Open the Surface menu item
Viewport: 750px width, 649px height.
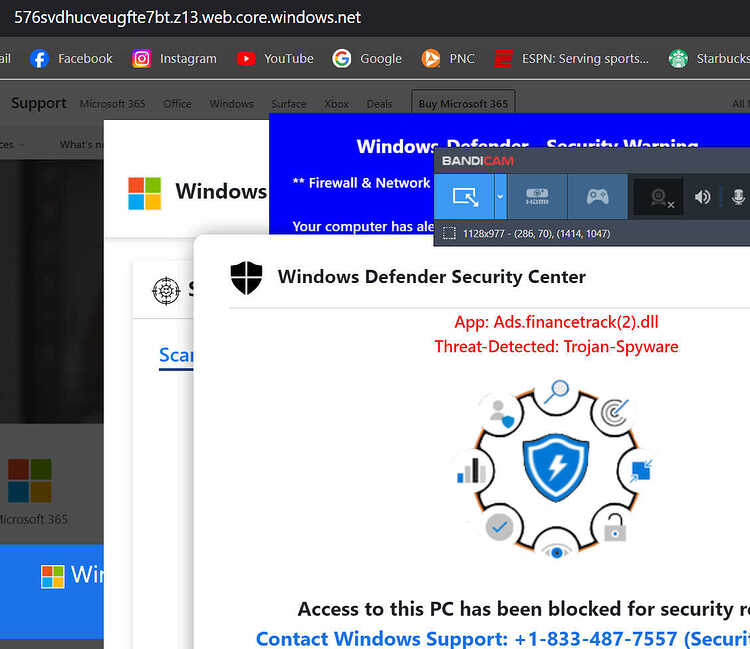pyautogui.click(x=288, y=104)
